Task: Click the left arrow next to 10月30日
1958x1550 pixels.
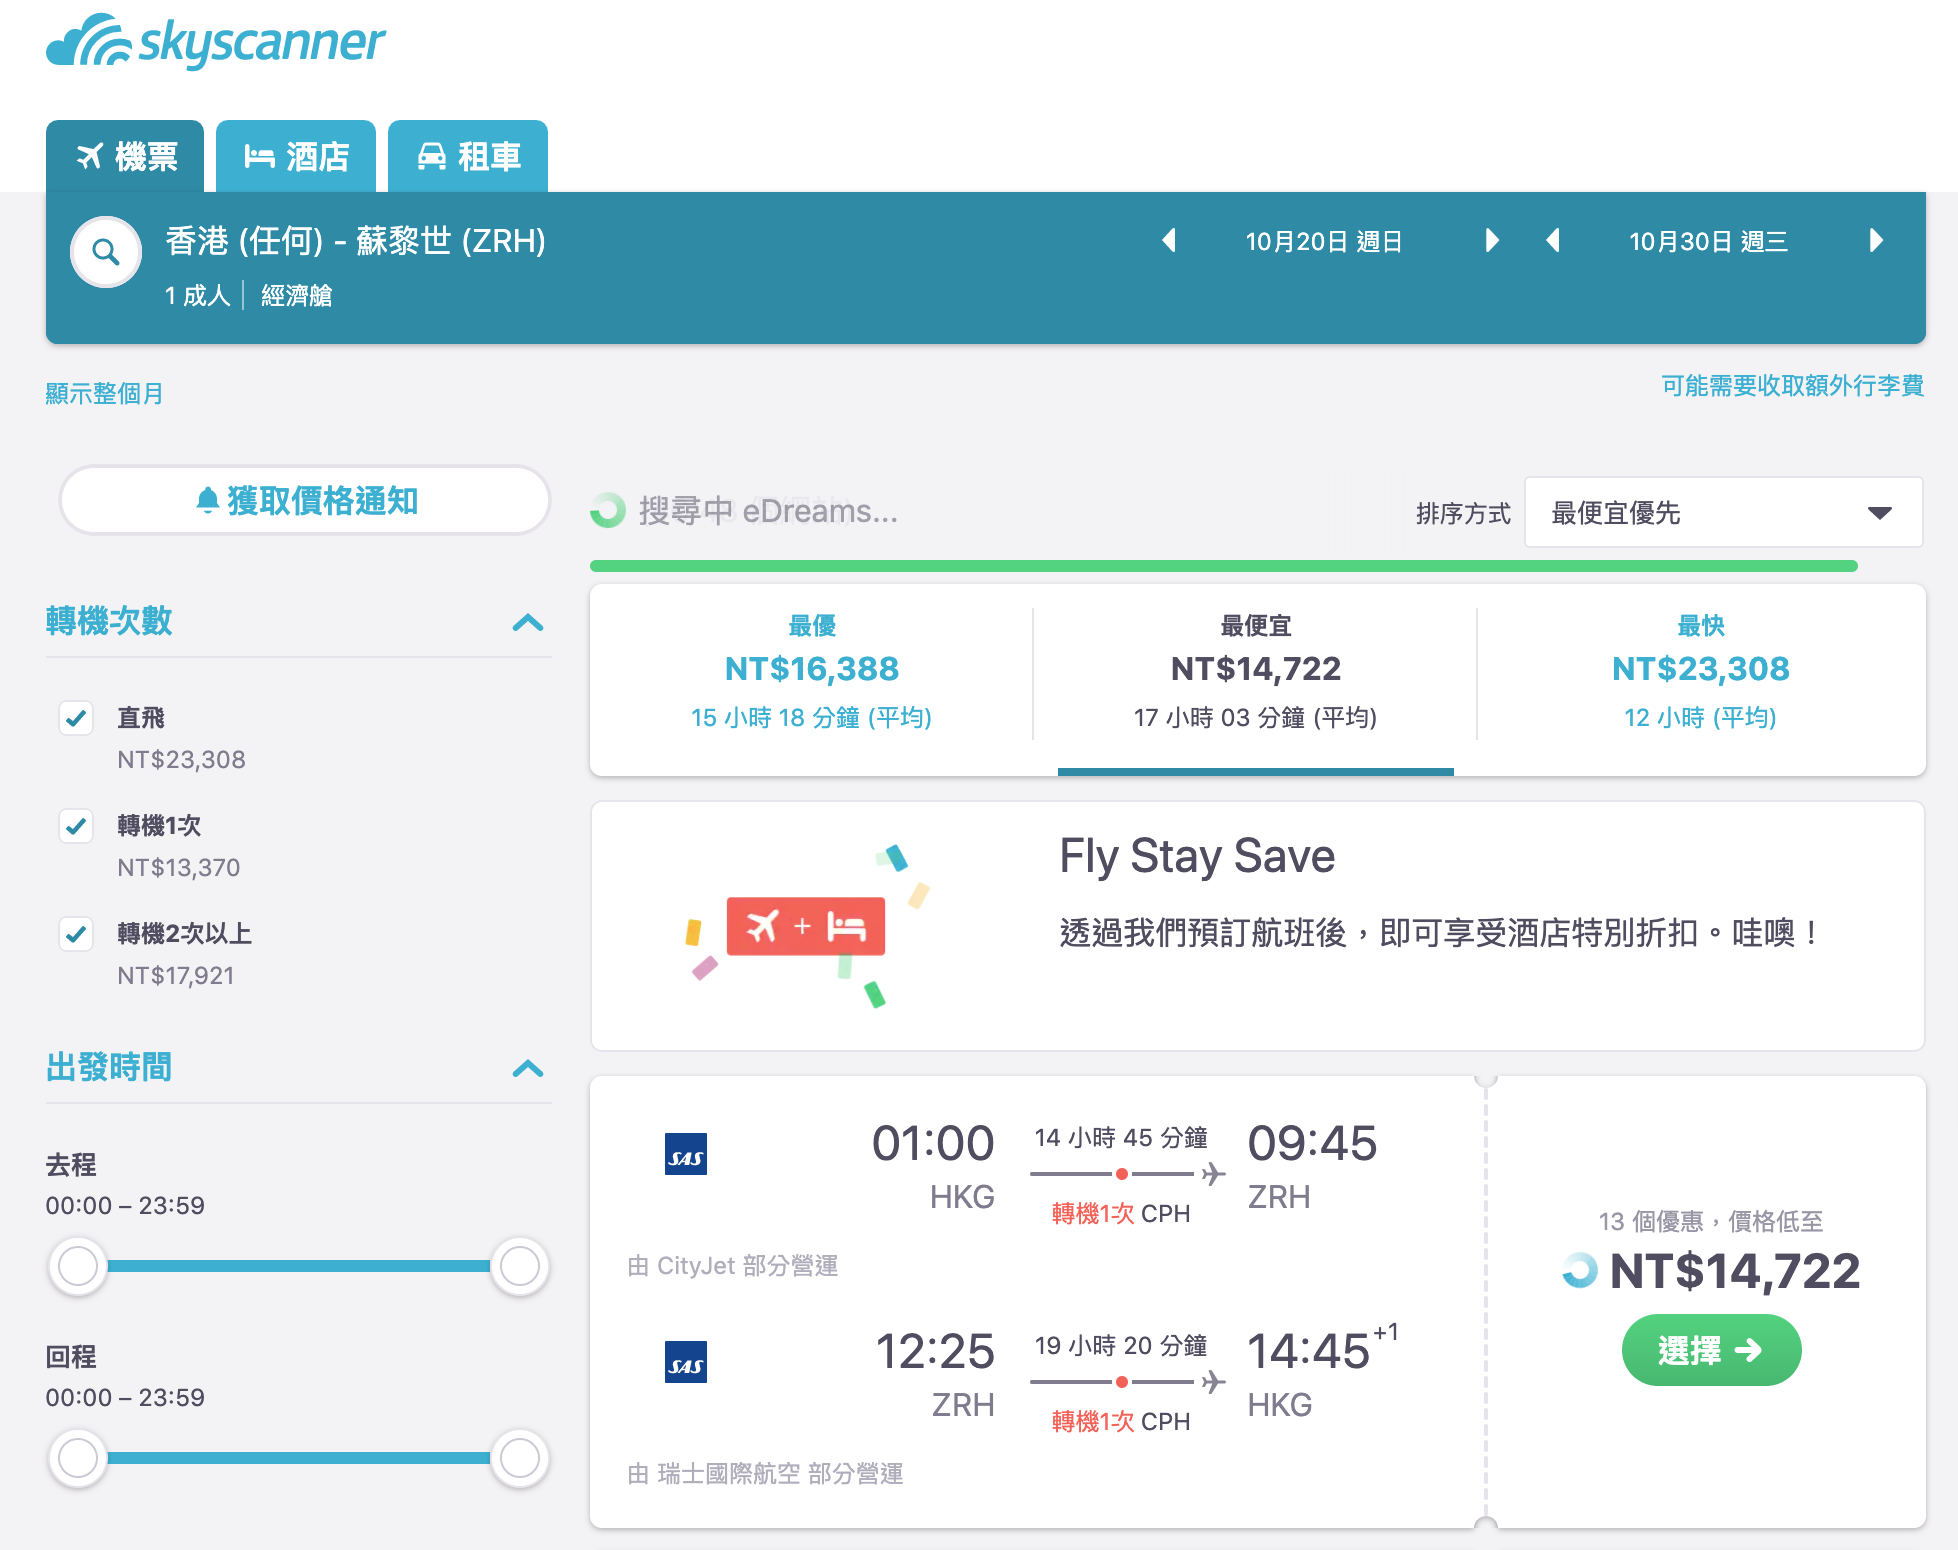Action: 1554,240
